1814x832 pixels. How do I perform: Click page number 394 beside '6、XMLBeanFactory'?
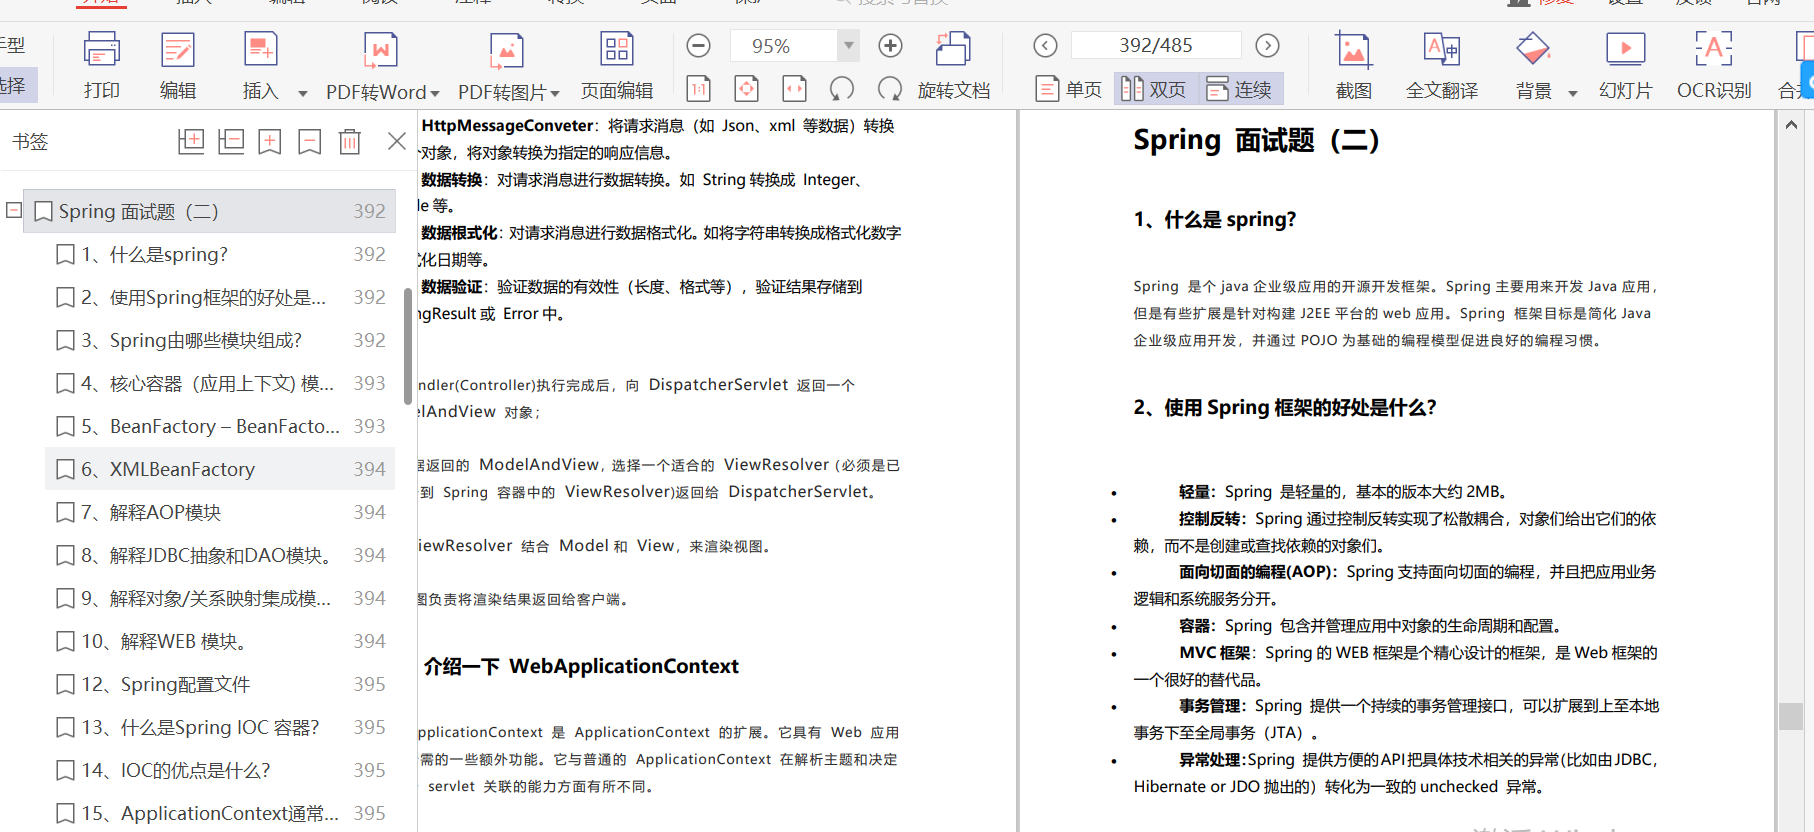pyautogui.click(x=369, y=469)
